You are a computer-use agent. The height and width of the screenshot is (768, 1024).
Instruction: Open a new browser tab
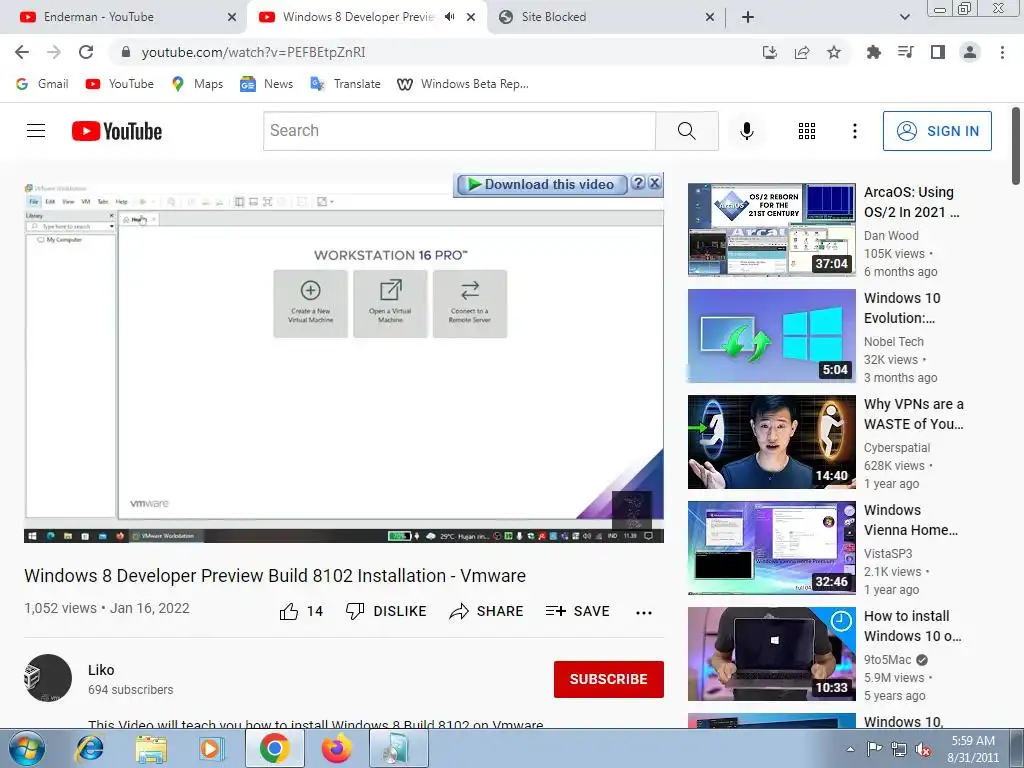coord(748,17)
